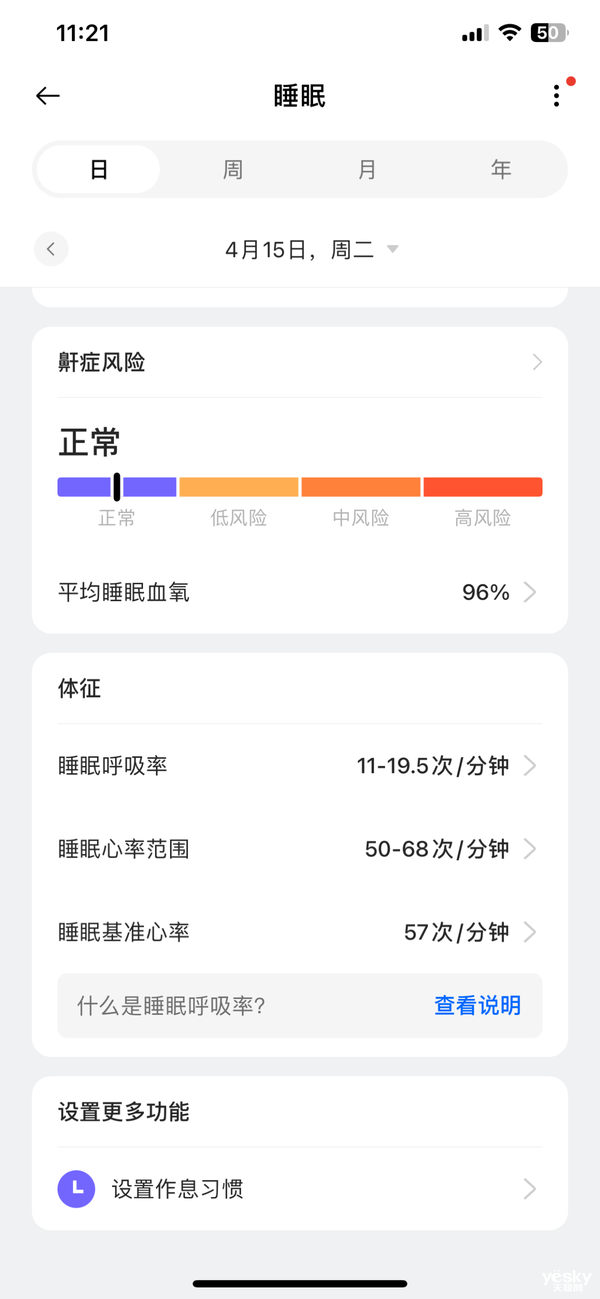The width and height of the screenshot is (600, 1299).
Task: Open the three-dot menu in top right
Action: 556,95
